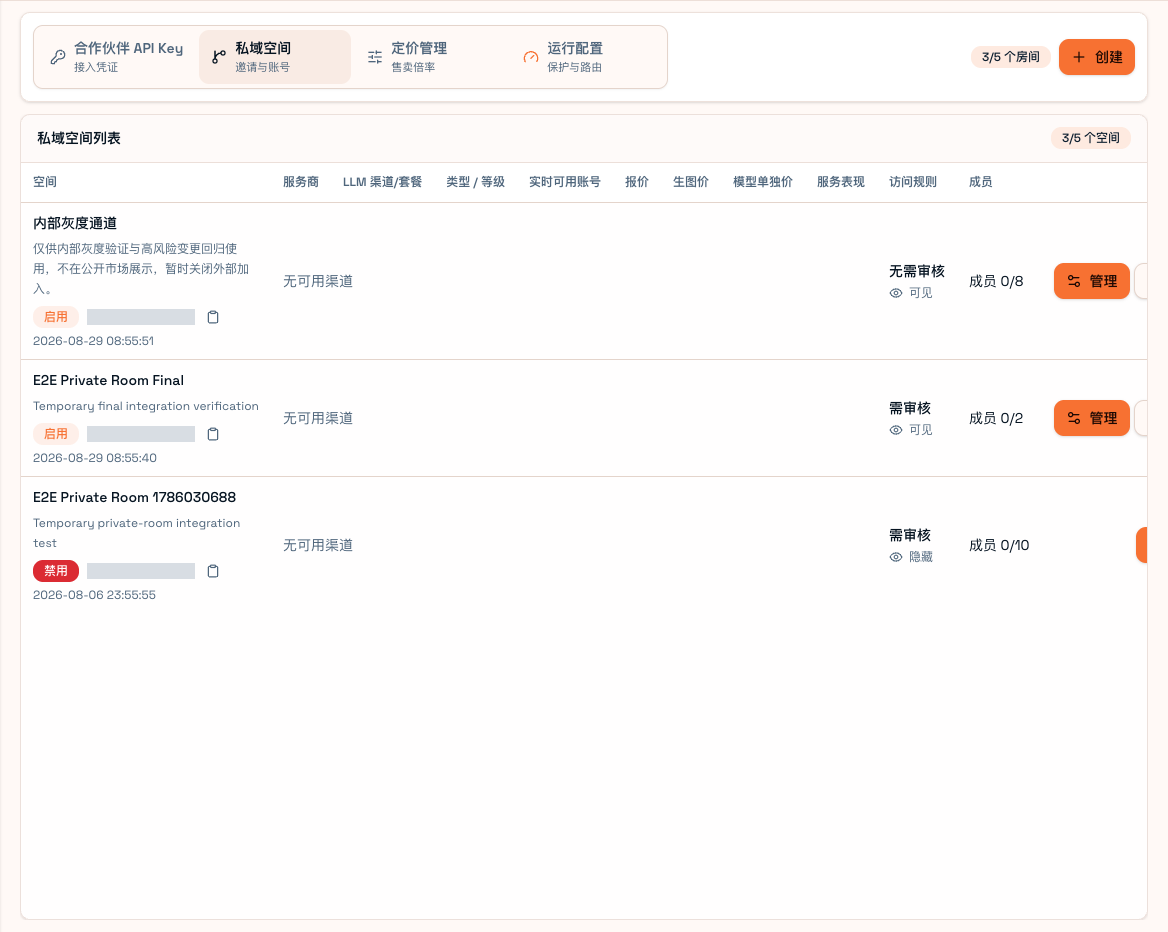Click the 成员 0/8 member count
Viewport: 1168px width, 932px height.
996,282
